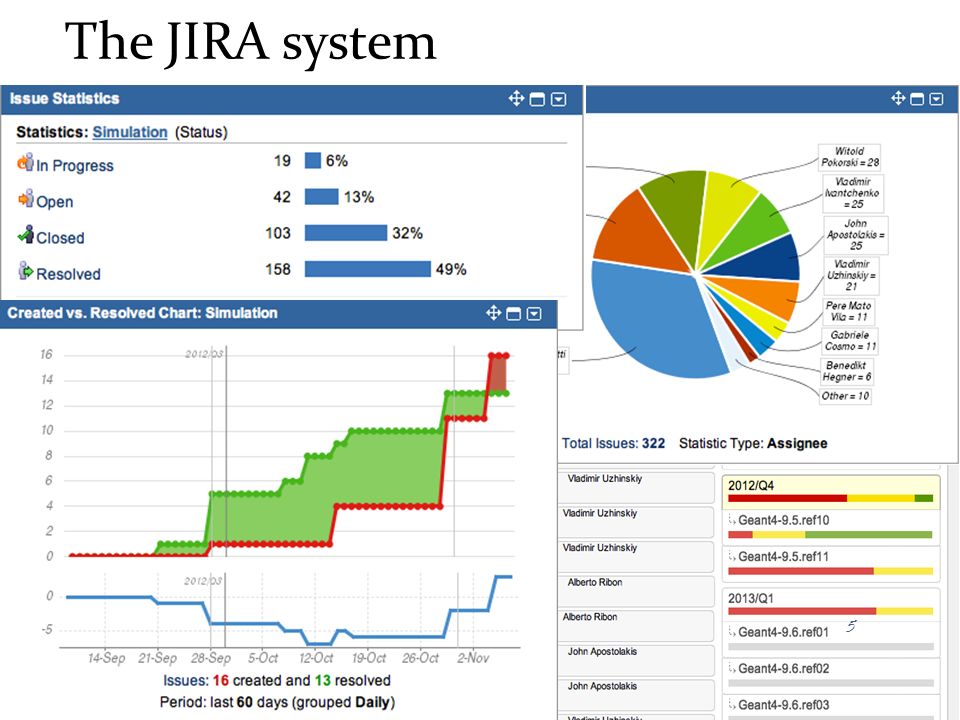This screenshot has height=720, width=960.
Task: Click the Open status icon
Action: point(26,198)
